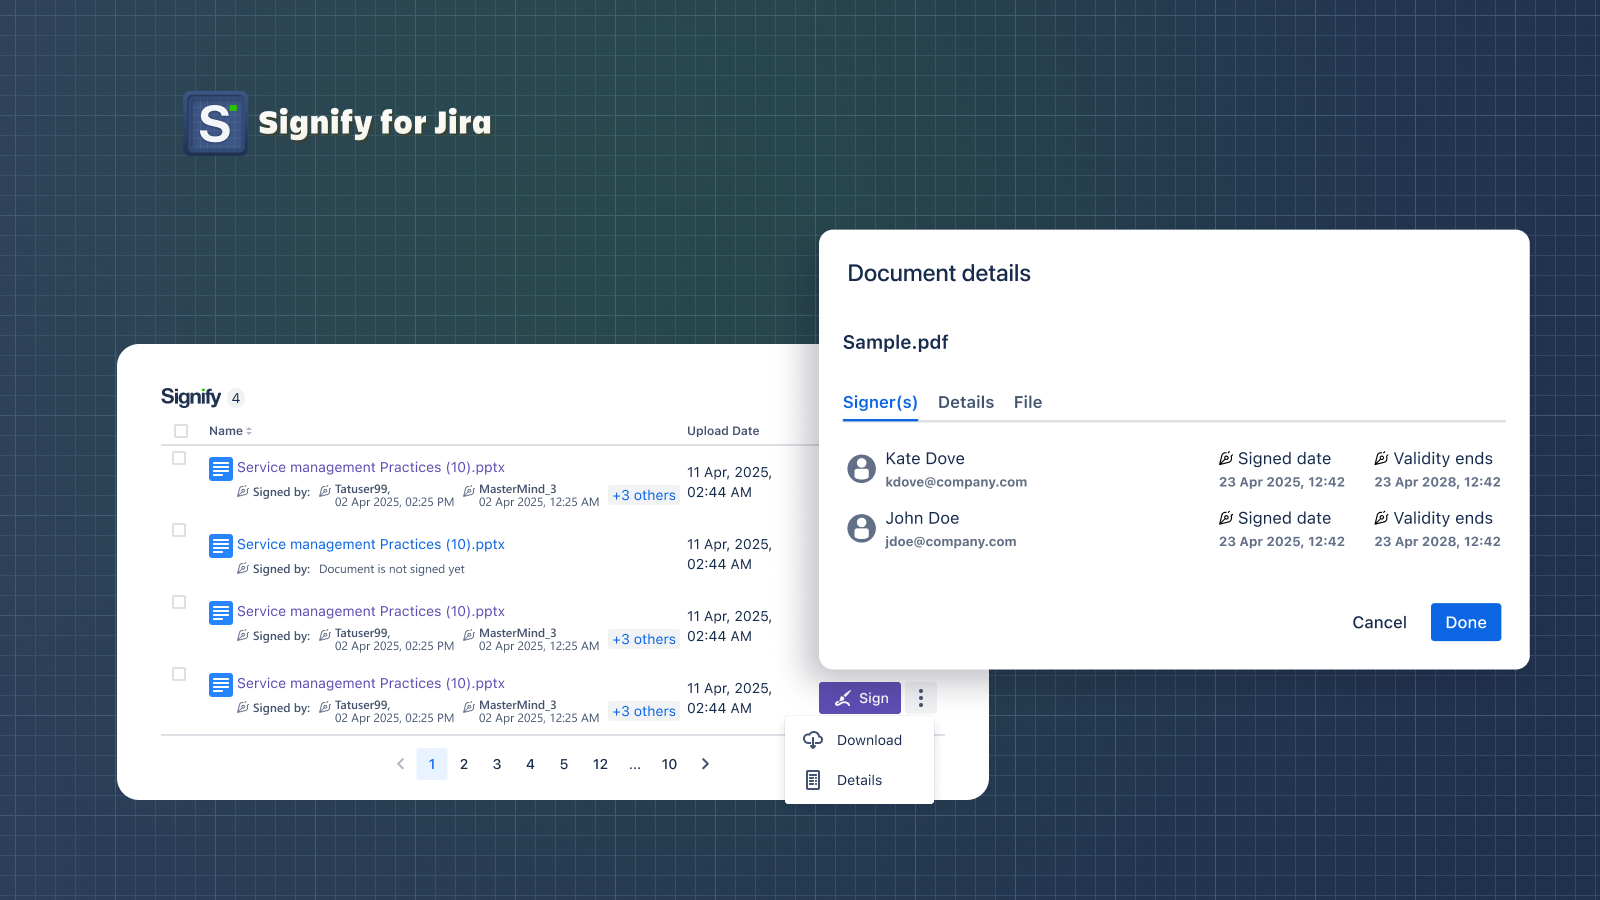Switch to the Signer(s) tab
This screenshot has width=1600, height=900.
pos(880,402)
